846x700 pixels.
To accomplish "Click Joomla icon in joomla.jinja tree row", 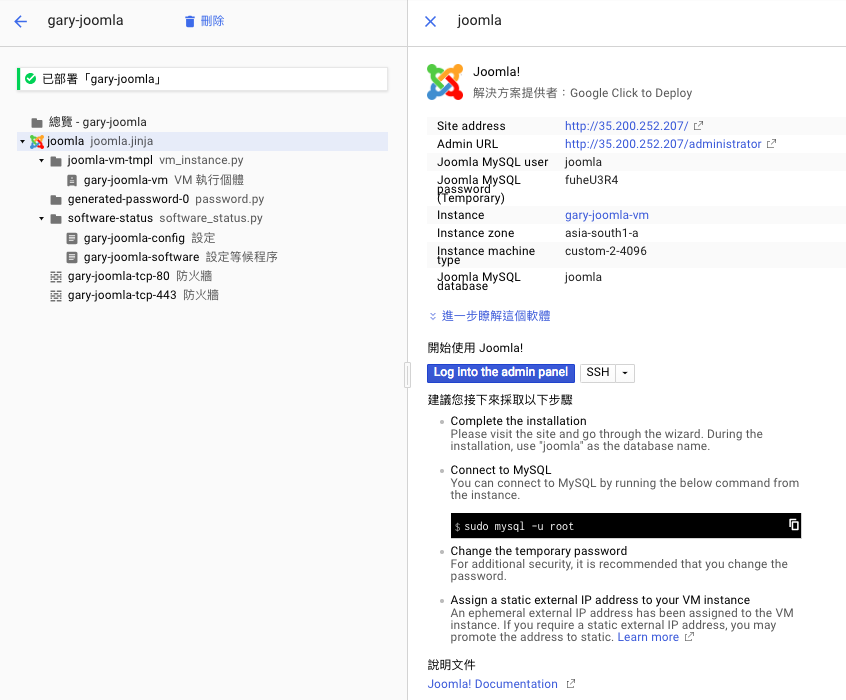I will pyautogui.click(x=37, y=141).
